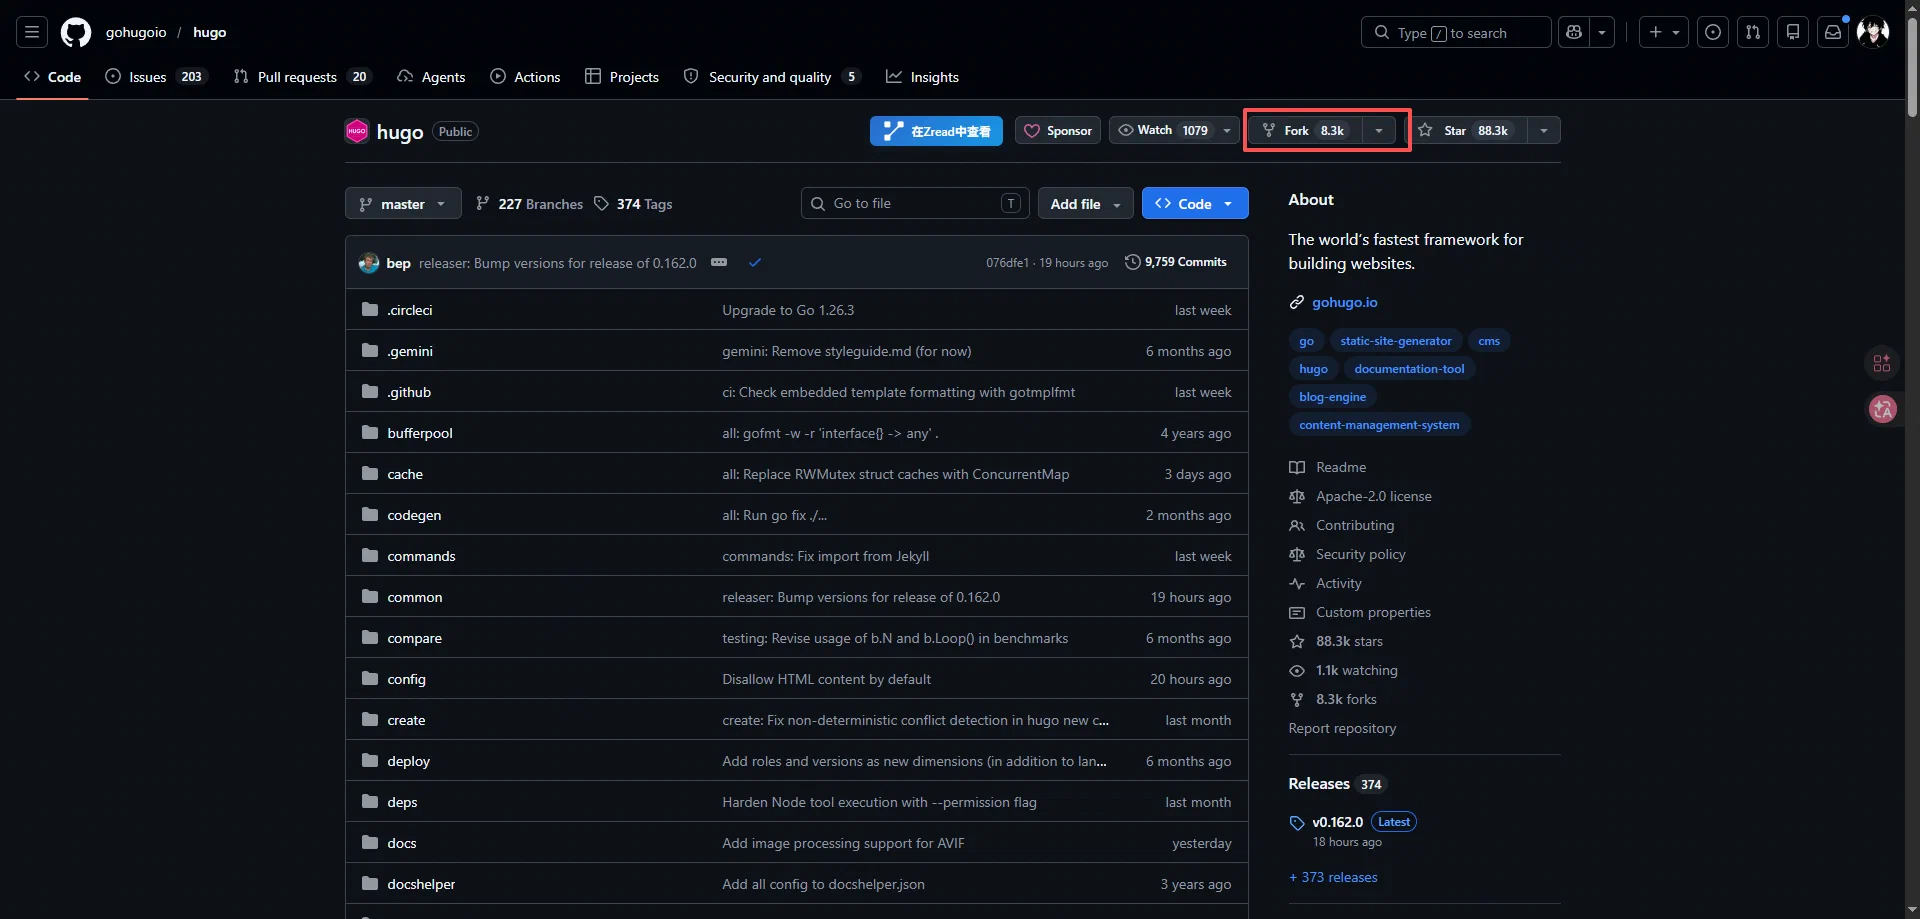The height and width of the screenshot is (919, 1920).
Task: Click the book icon beside Readme
Action: 1297,467
